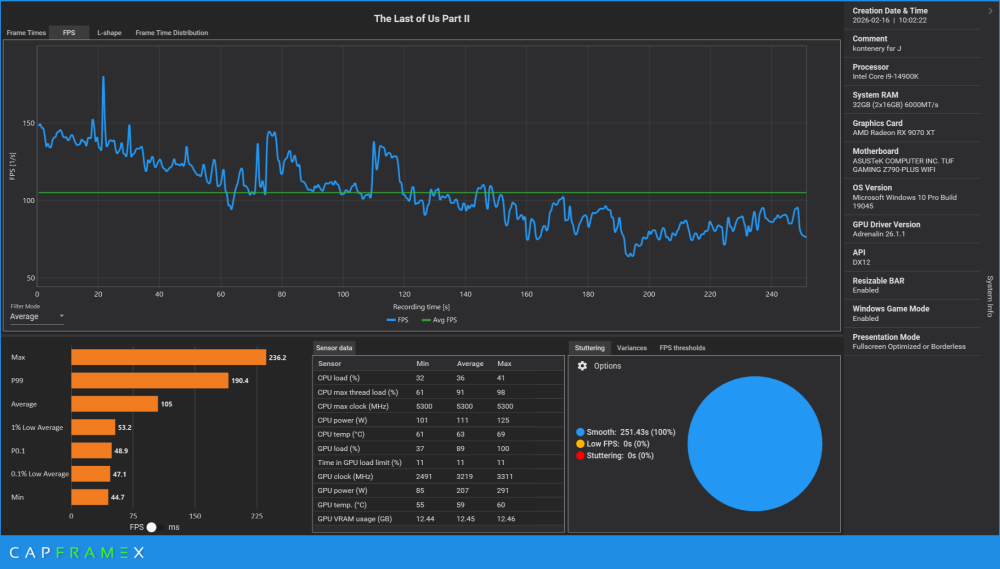Screen dimensions: 1000x569
Task: Toggle the FPS / ms unit switch
Action: tap(152, 527)
